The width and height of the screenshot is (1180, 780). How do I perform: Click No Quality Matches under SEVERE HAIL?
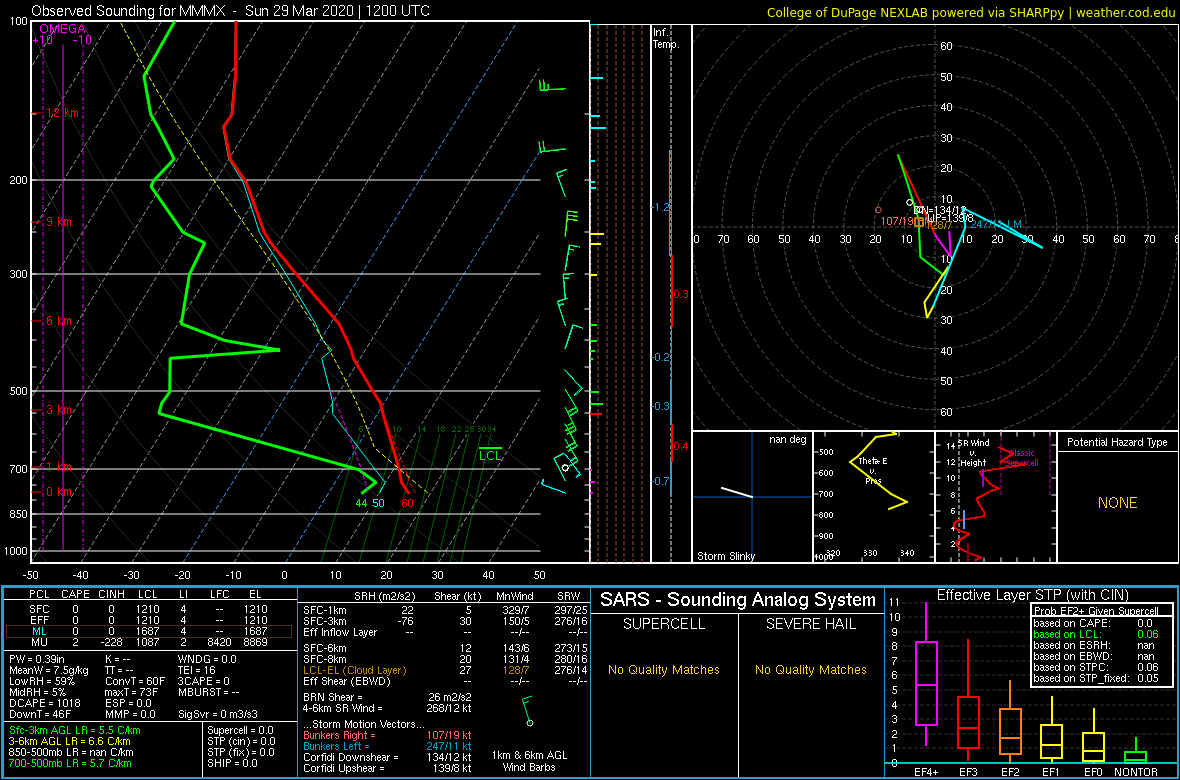(811, 669)
